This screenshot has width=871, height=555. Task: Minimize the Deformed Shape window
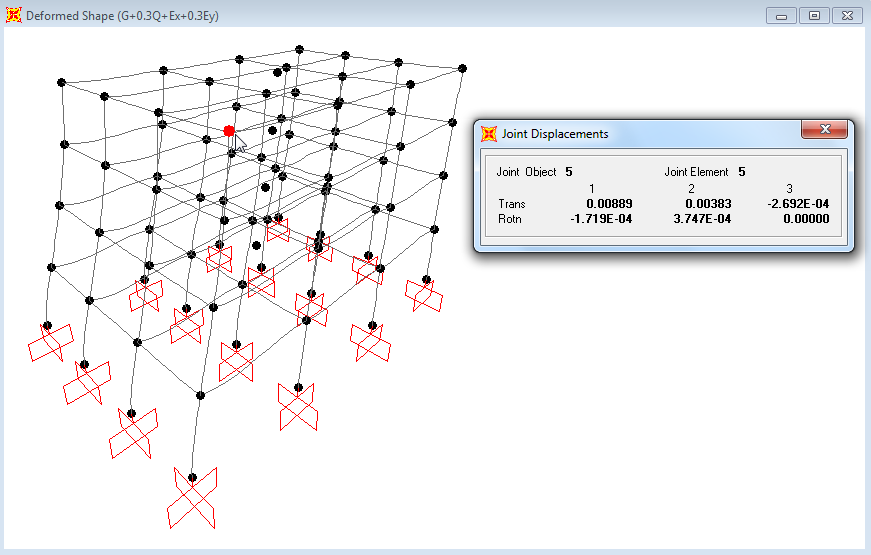pyautogui.click(x=782, y=16)
